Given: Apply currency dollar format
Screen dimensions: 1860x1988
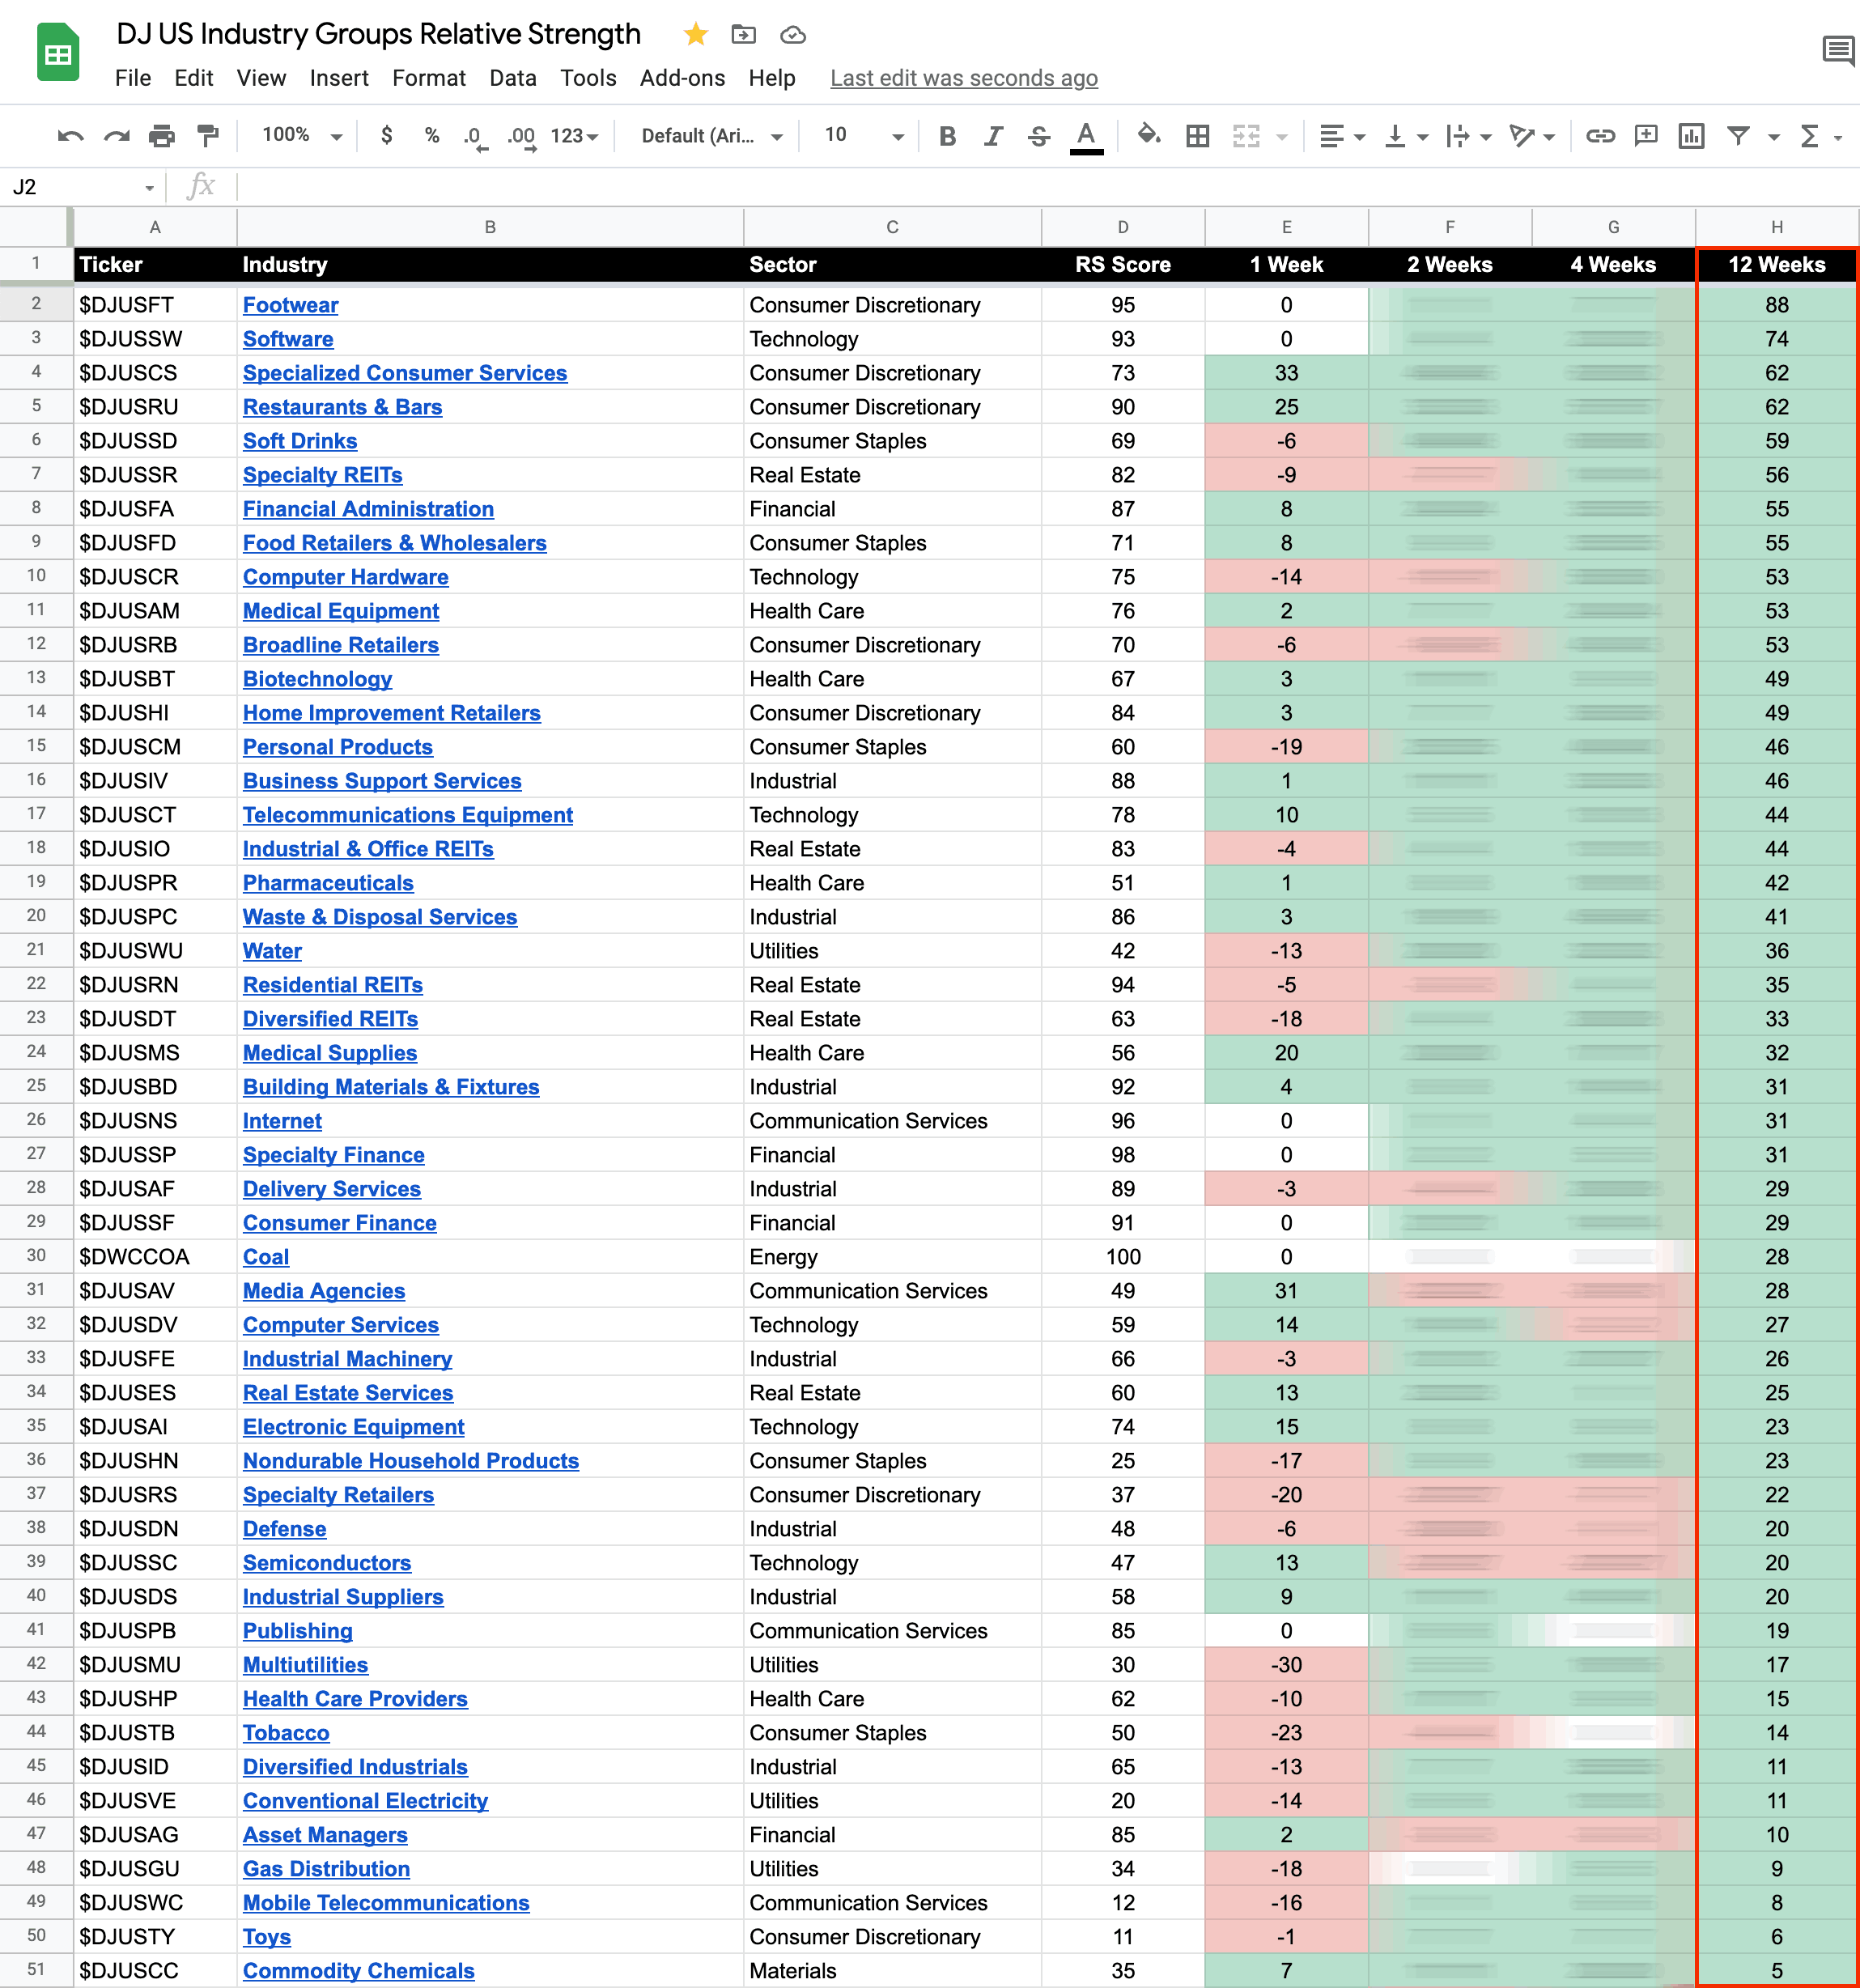Looking at the screenshot, I should click(x=387, y=135).
